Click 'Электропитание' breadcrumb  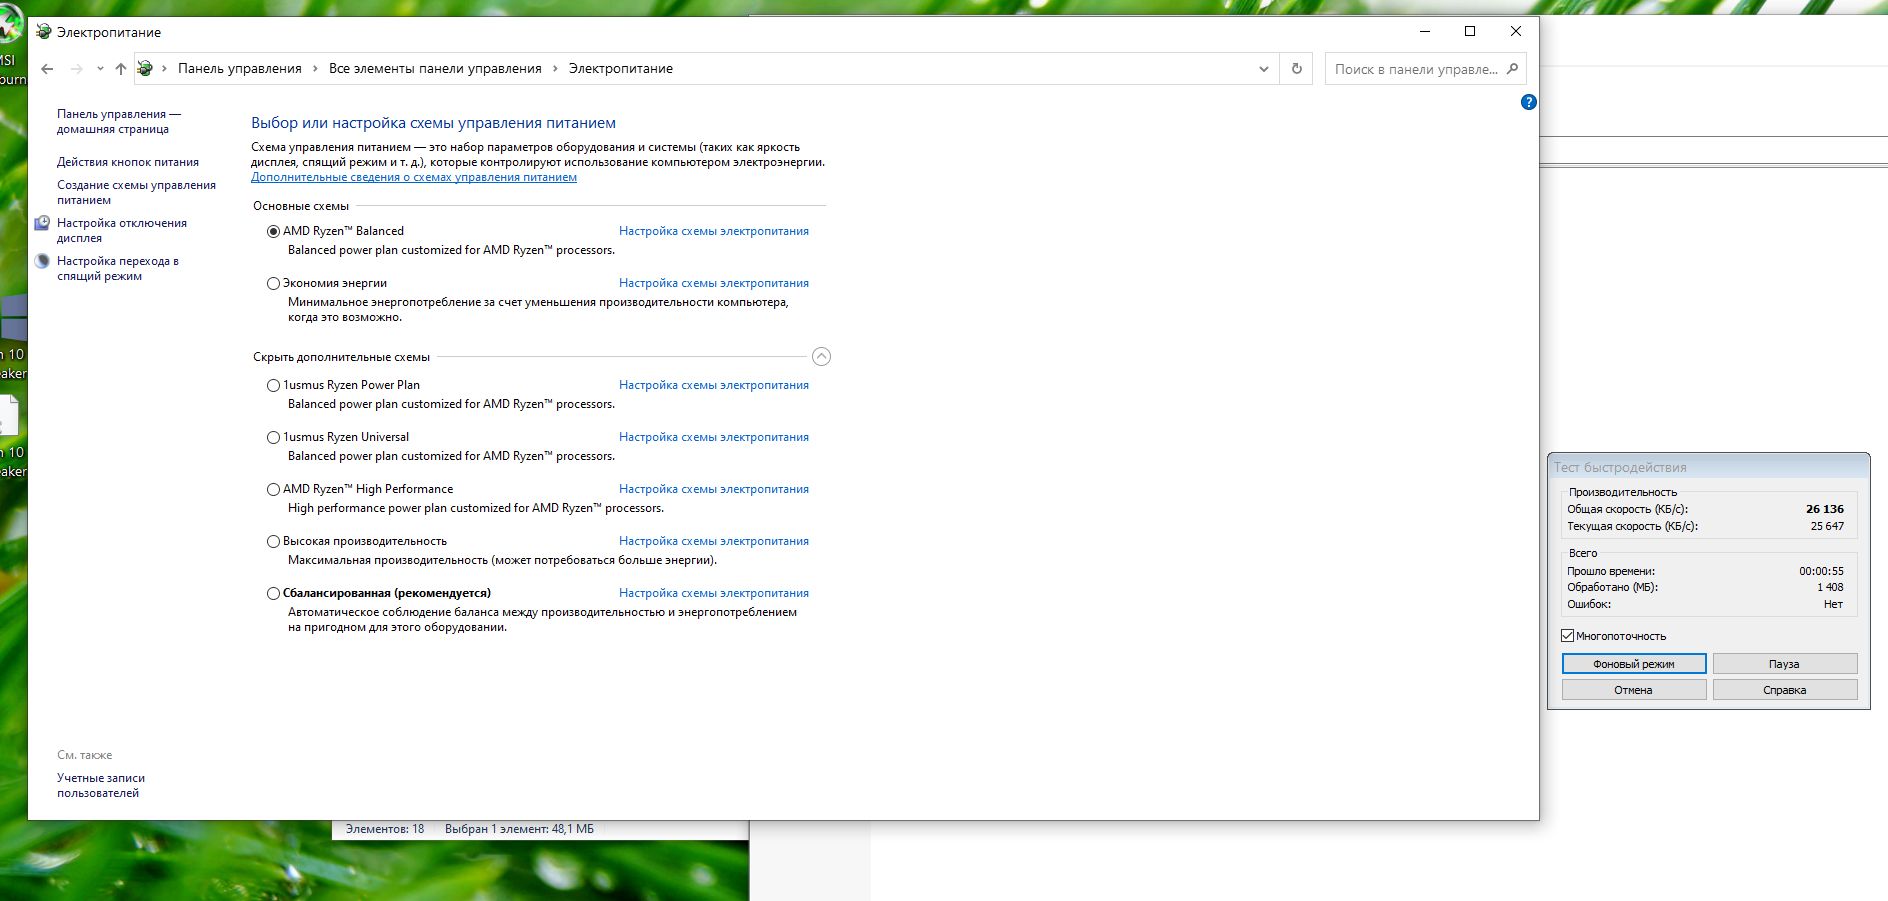pos(621,69)
